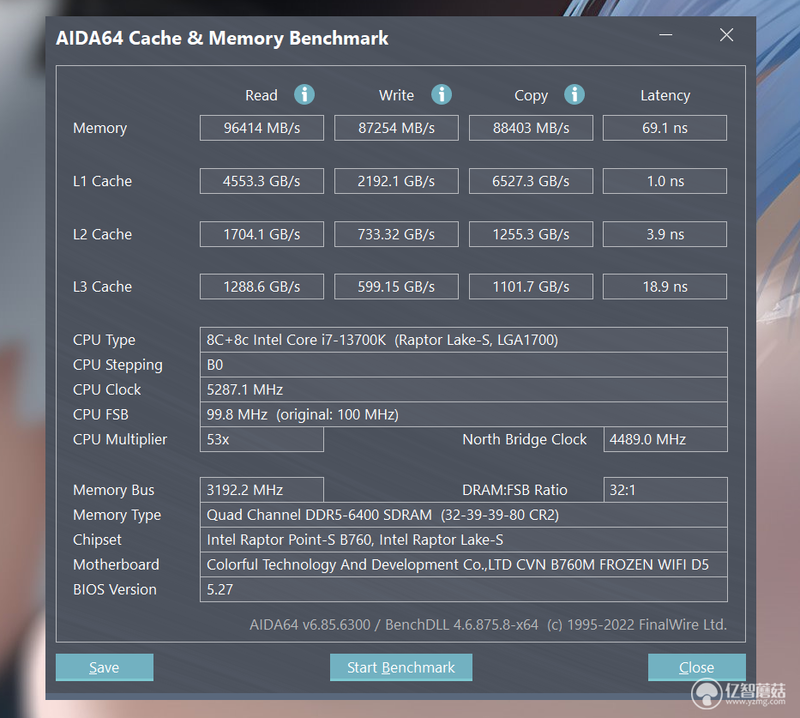This screenshot has width=800, height=718.
Task: Minimize the AIDA64 benchmark window
Action: (665, 35)
